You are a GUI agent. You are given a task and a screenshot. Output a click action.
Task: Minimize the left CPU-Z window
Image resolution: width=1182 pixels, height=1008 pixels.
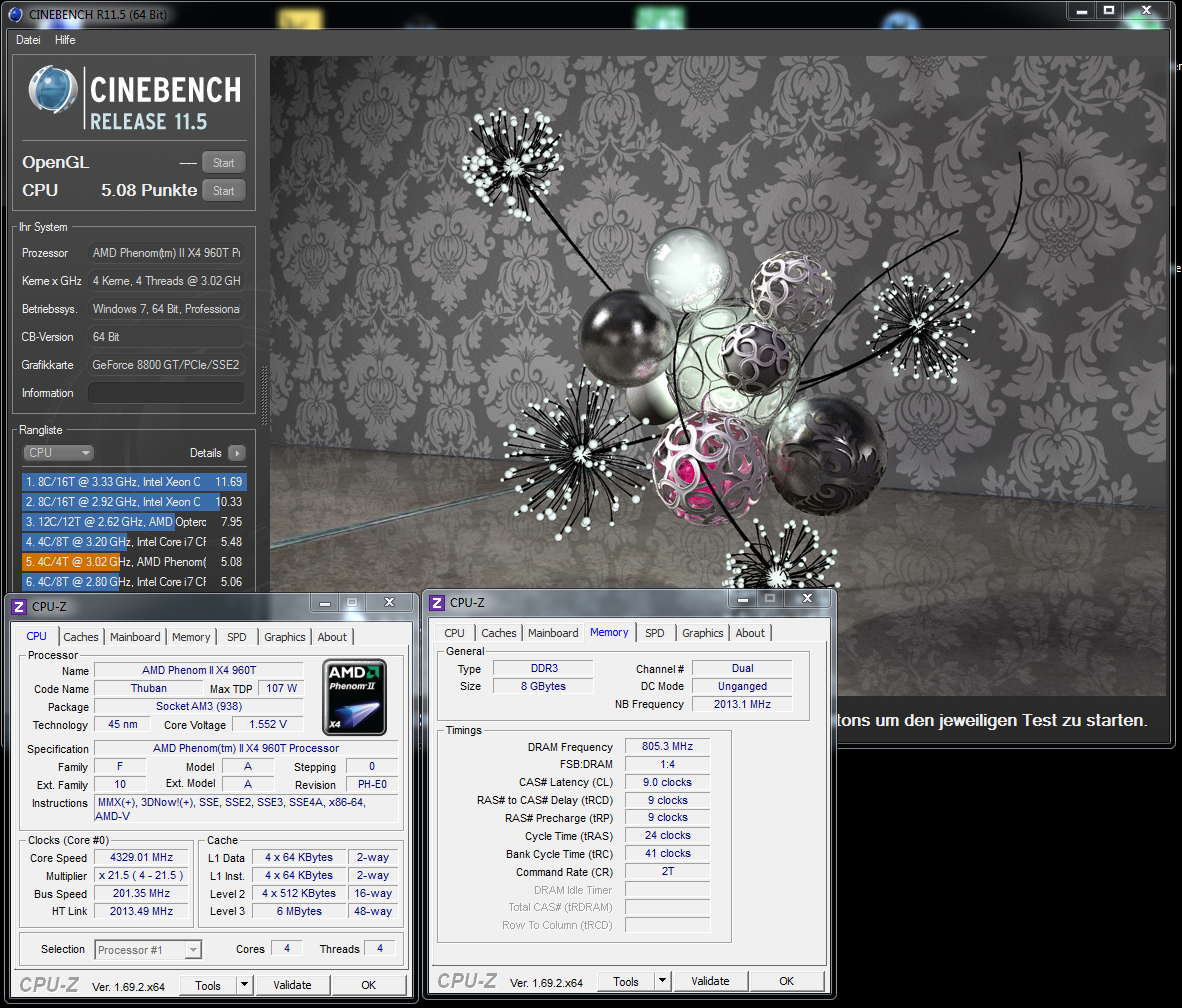[x=325, y=603]
